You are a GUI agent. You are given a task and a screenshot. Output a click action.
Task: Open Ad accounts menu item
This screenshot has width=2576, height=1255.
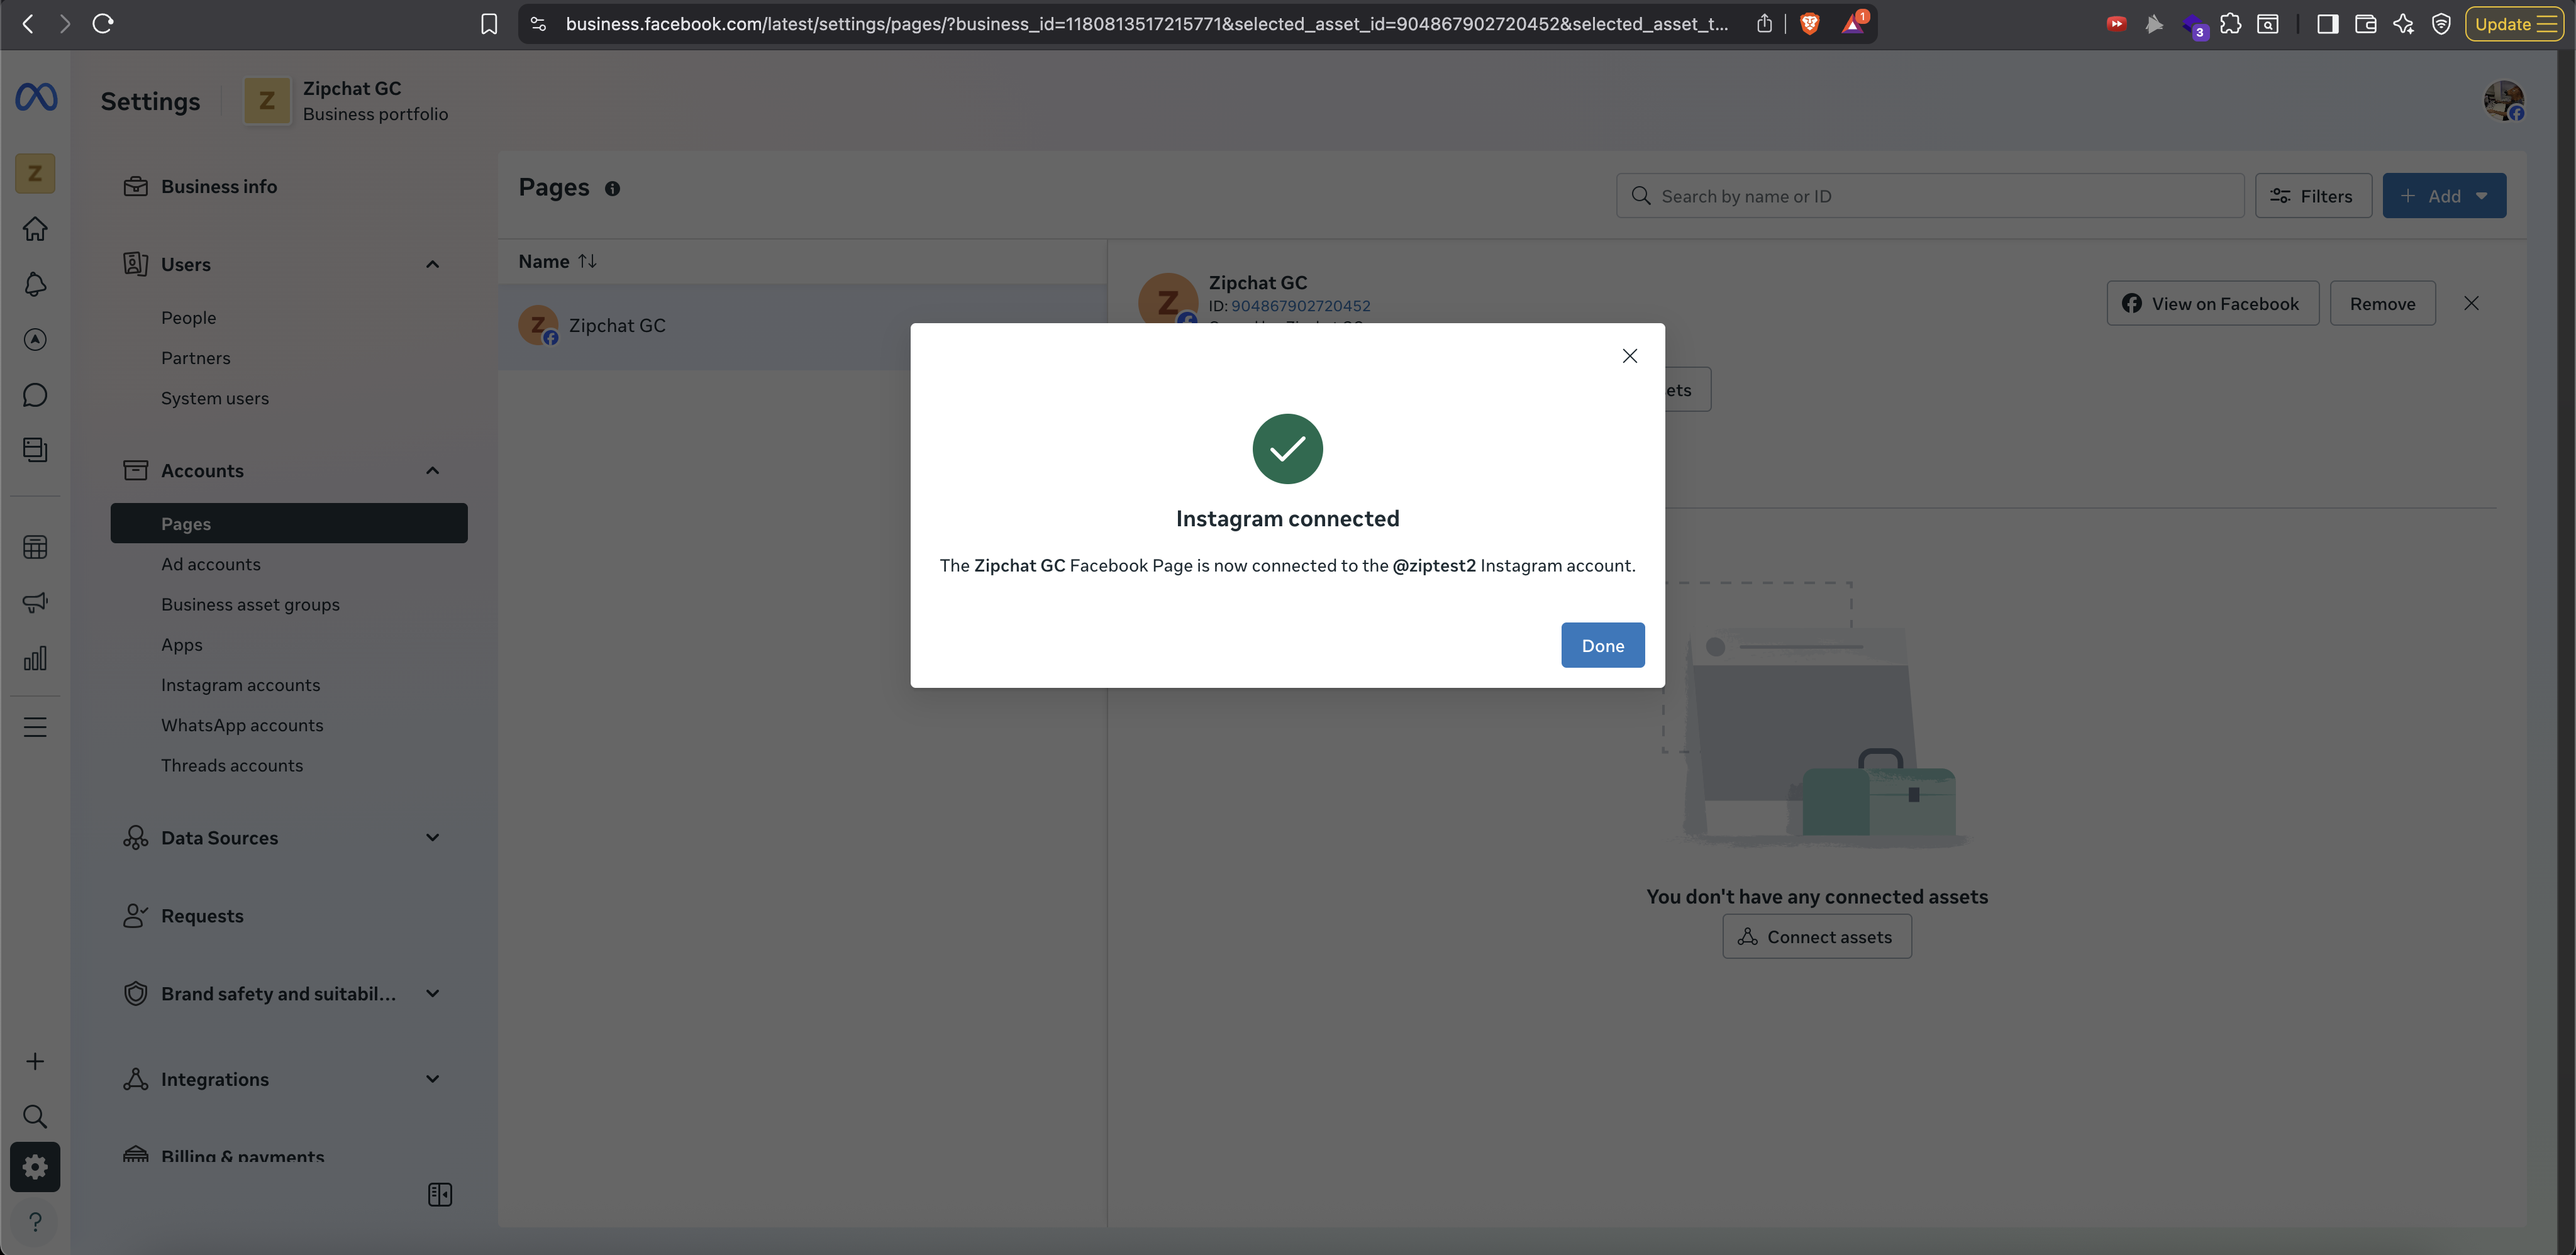click(x=210, y=564)
